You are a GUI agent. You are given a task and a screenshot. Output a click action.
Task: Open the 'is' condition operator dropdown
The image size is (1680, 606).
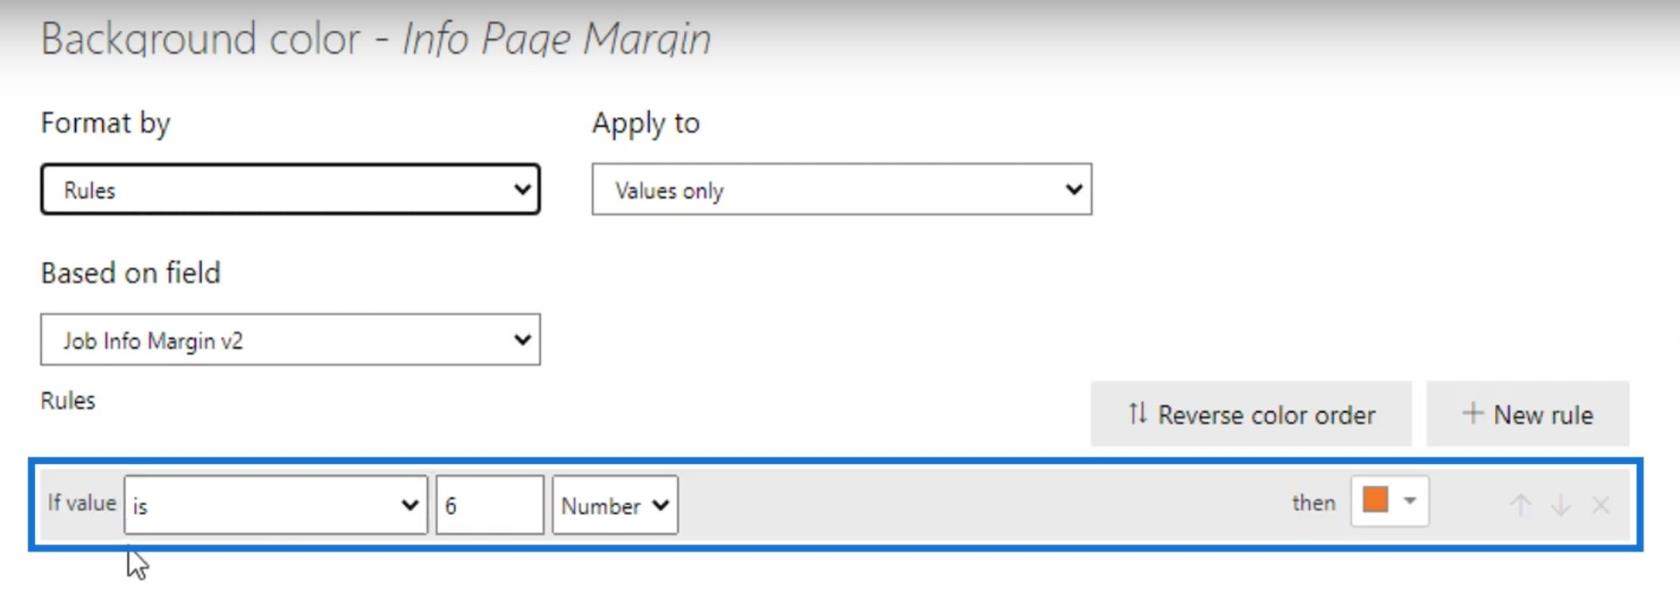[276, 505]
